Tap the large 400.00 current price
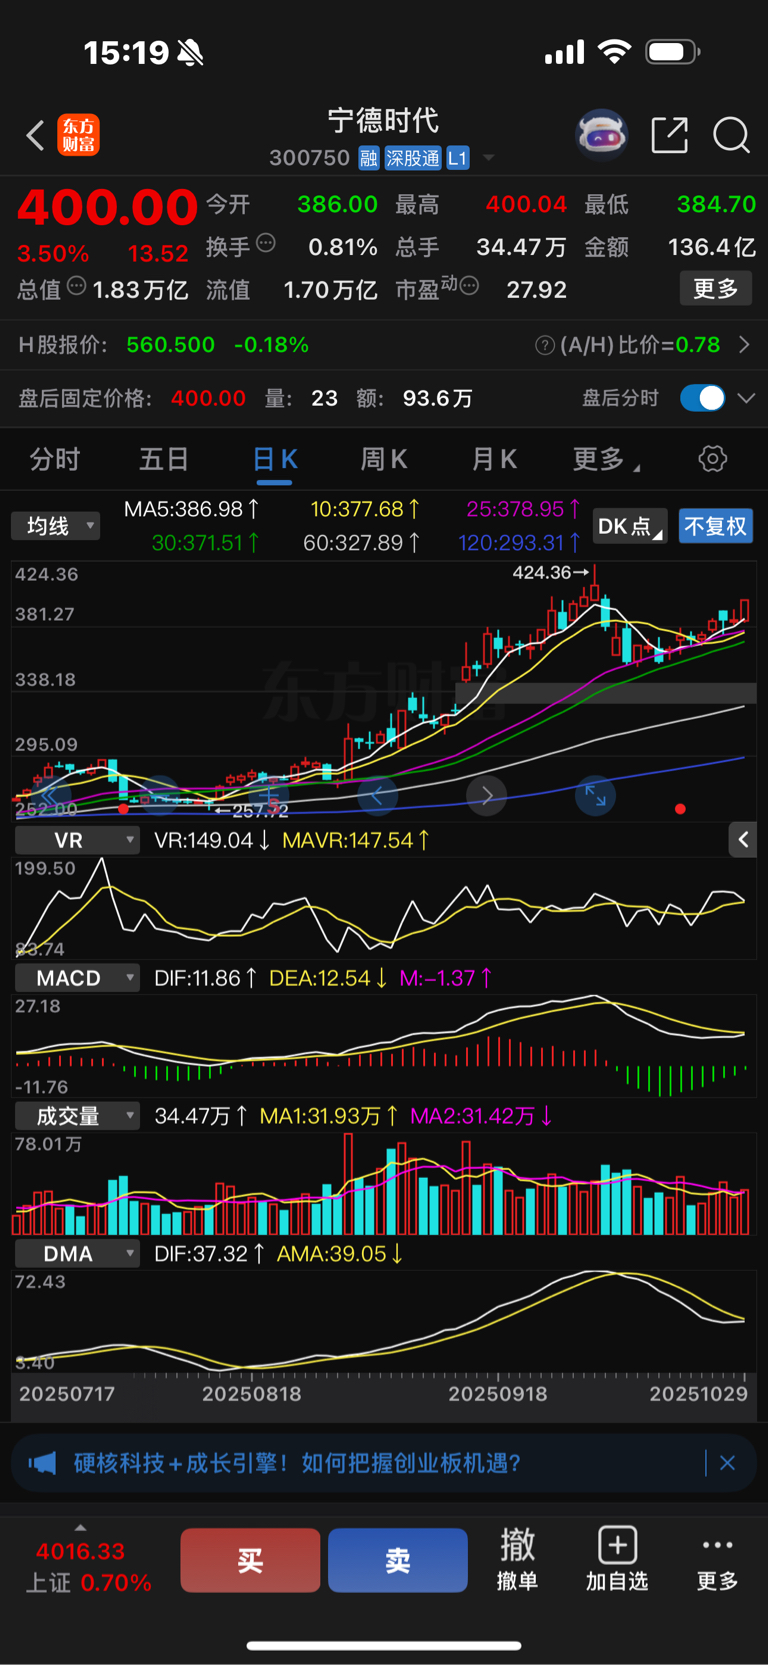768x1665 pixels. click(x=107, y=207)
